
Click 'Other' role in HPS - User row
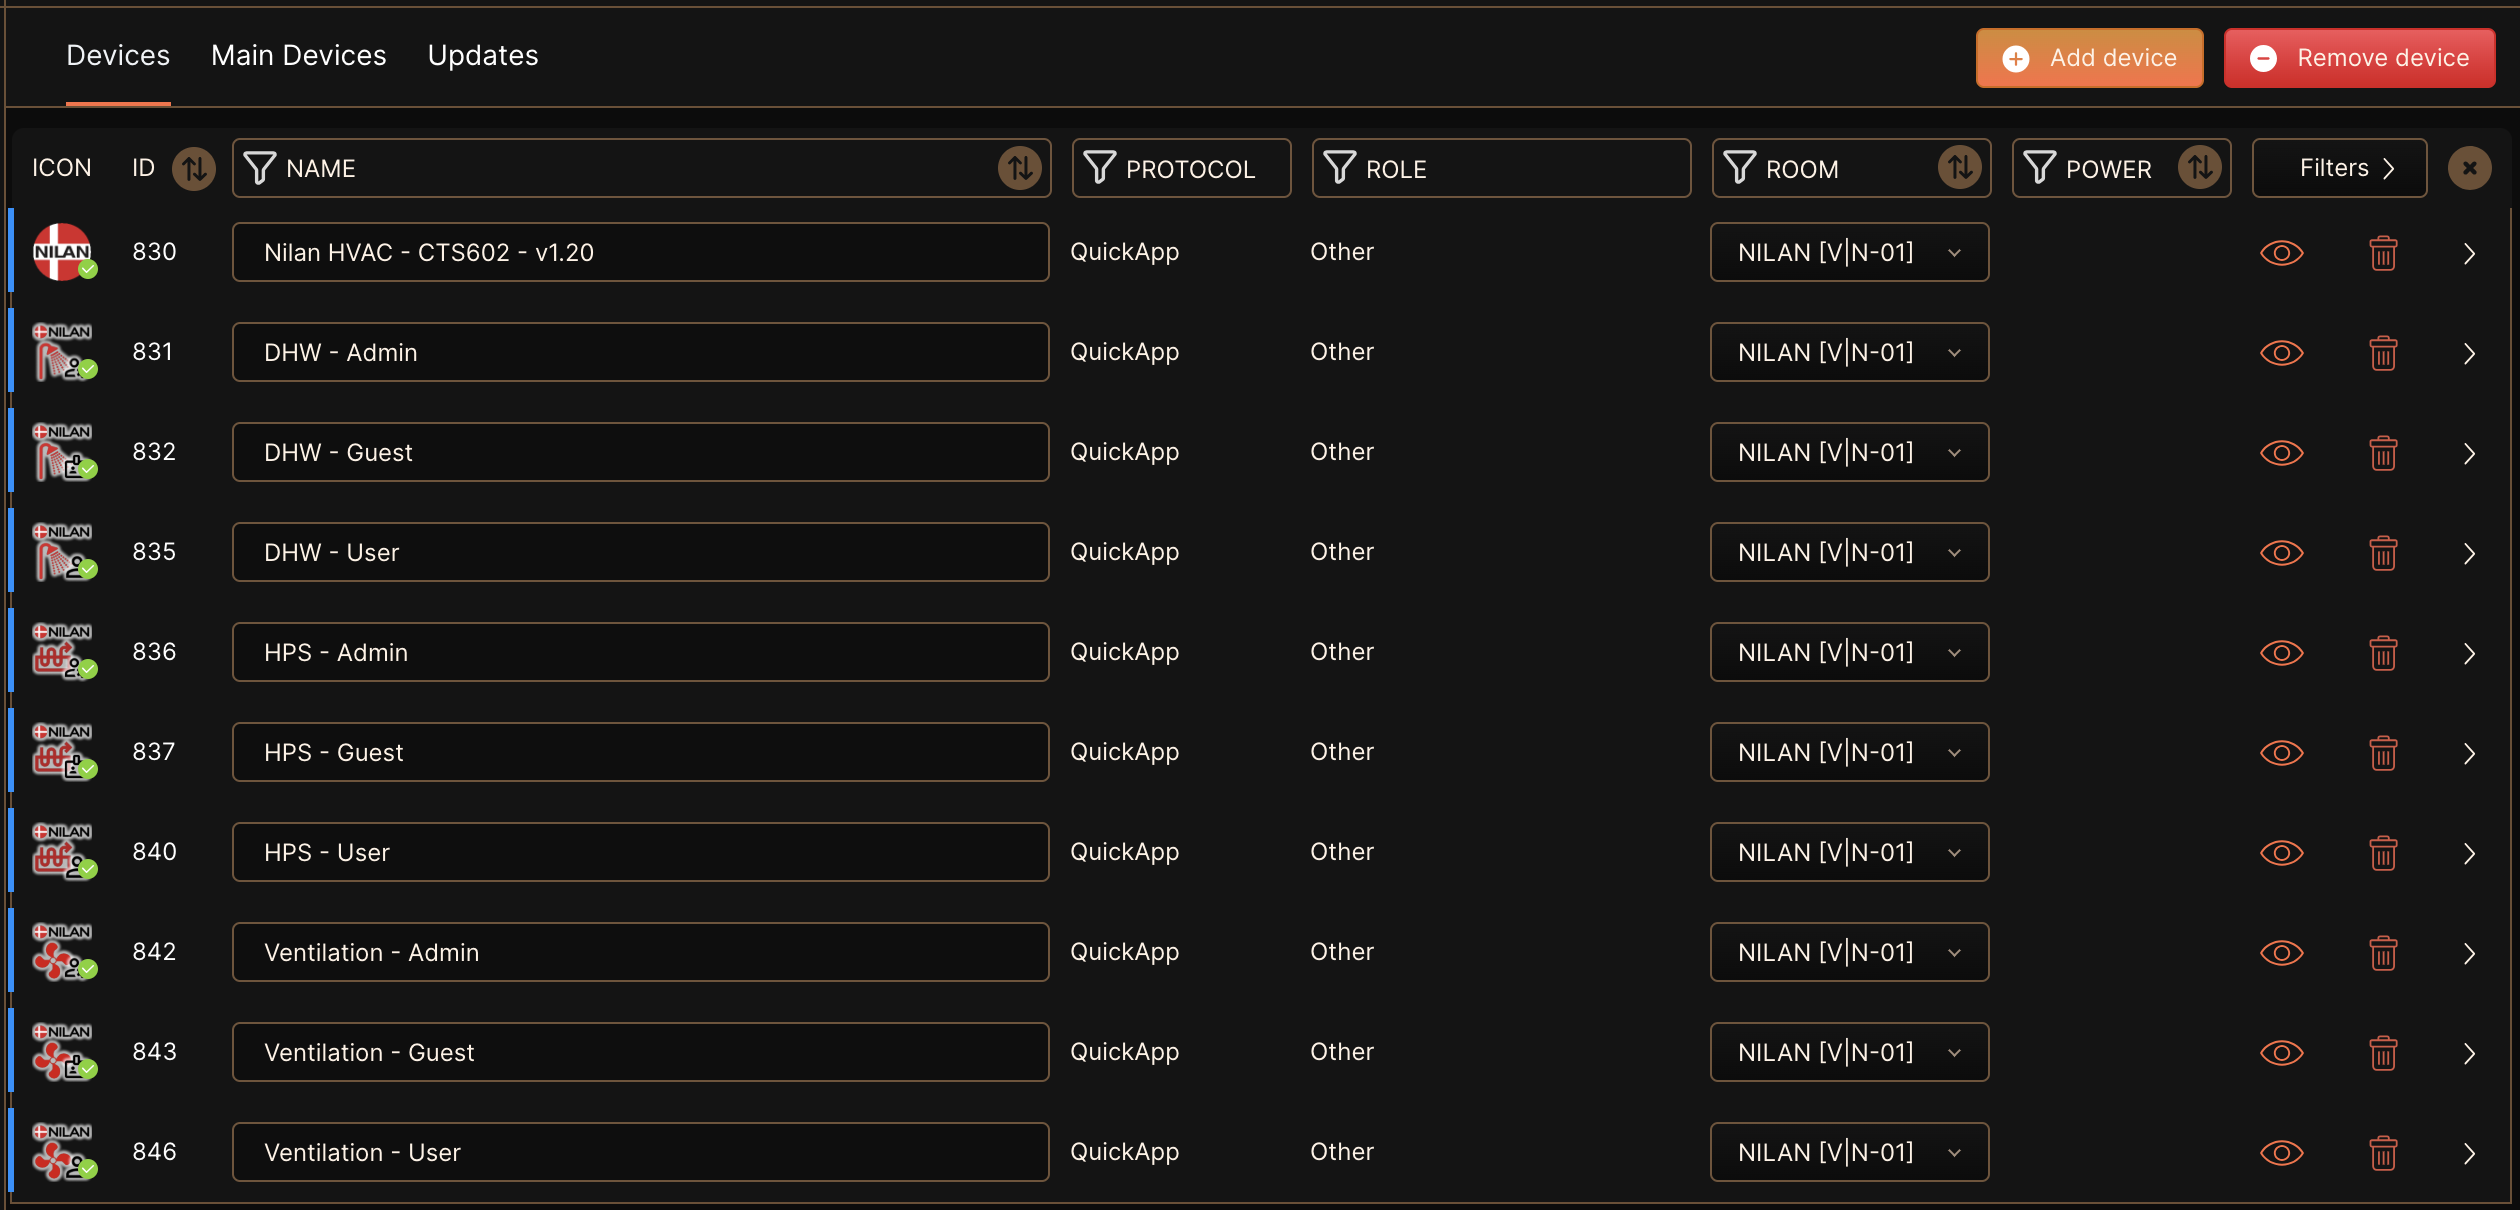click(x=1342, y=852)
